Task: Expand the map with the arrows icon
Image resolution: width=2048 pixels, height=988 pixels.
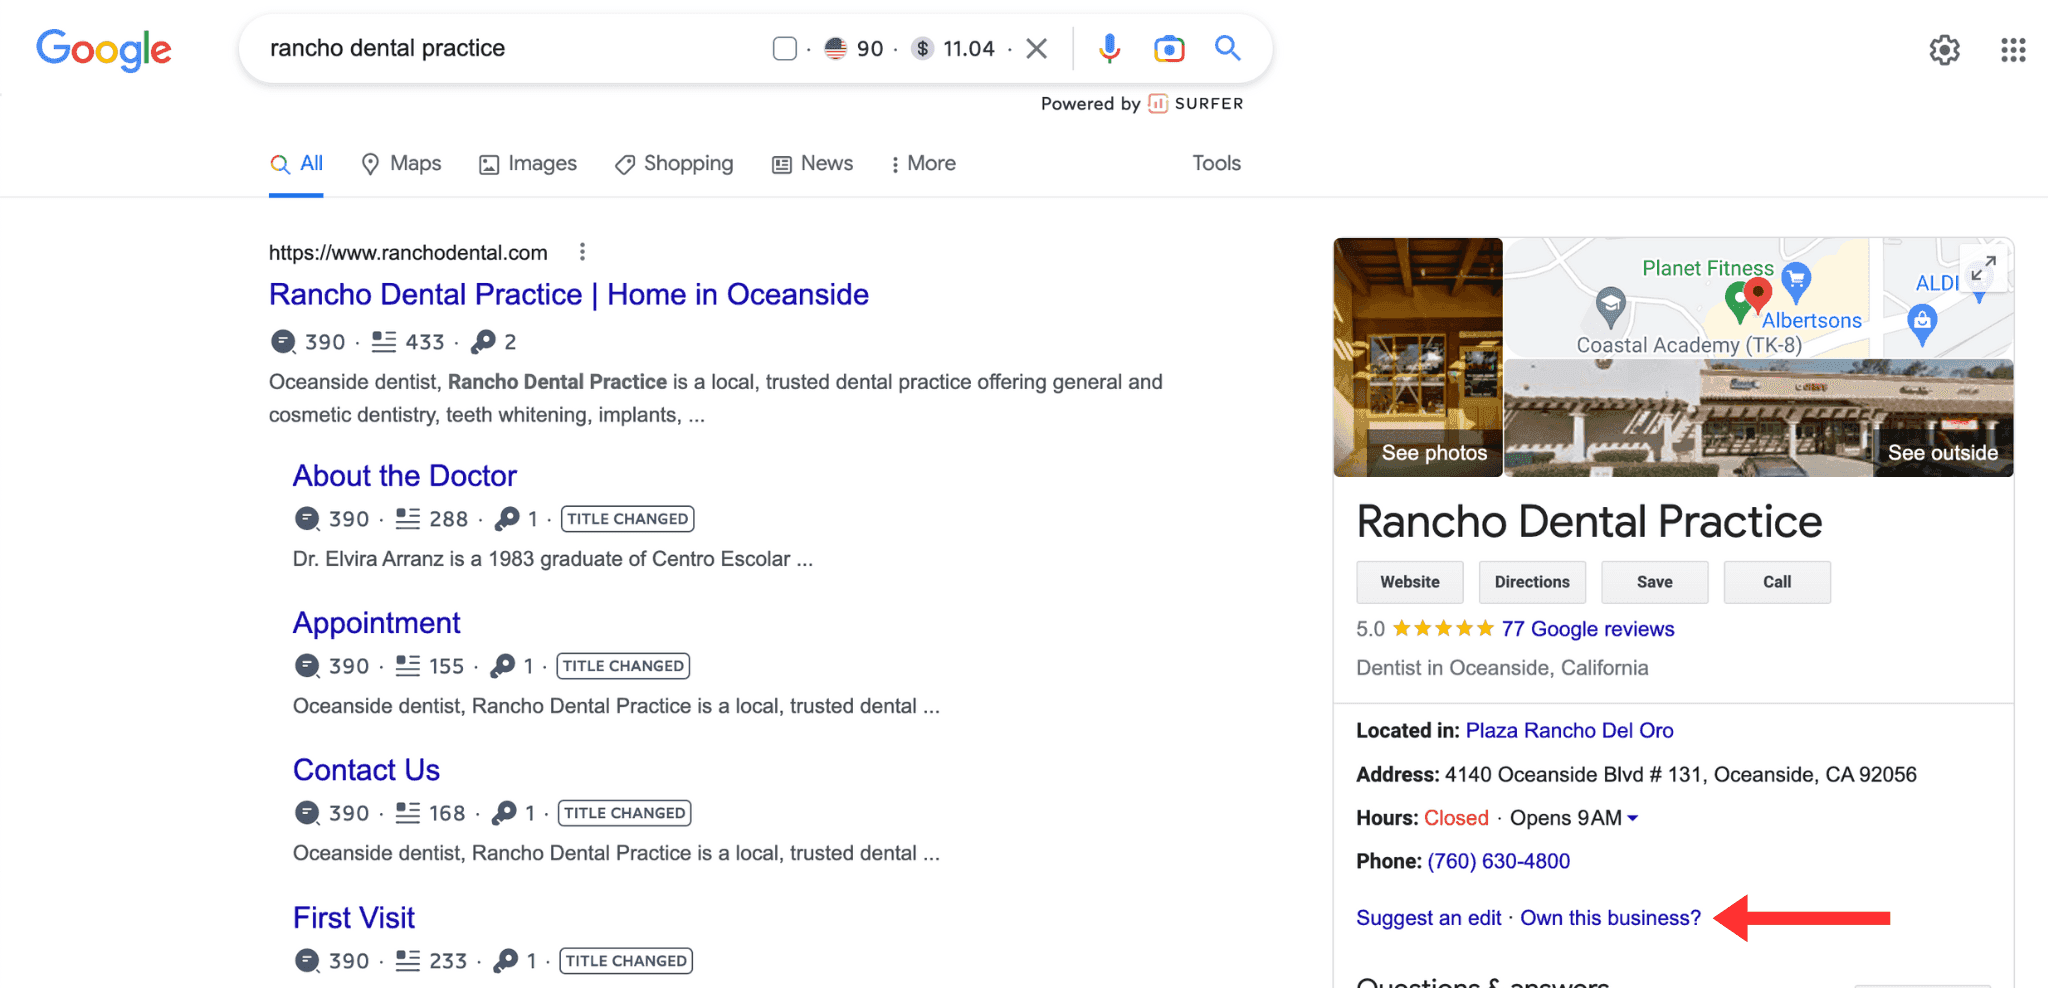Action: (x=1984, y=269)
